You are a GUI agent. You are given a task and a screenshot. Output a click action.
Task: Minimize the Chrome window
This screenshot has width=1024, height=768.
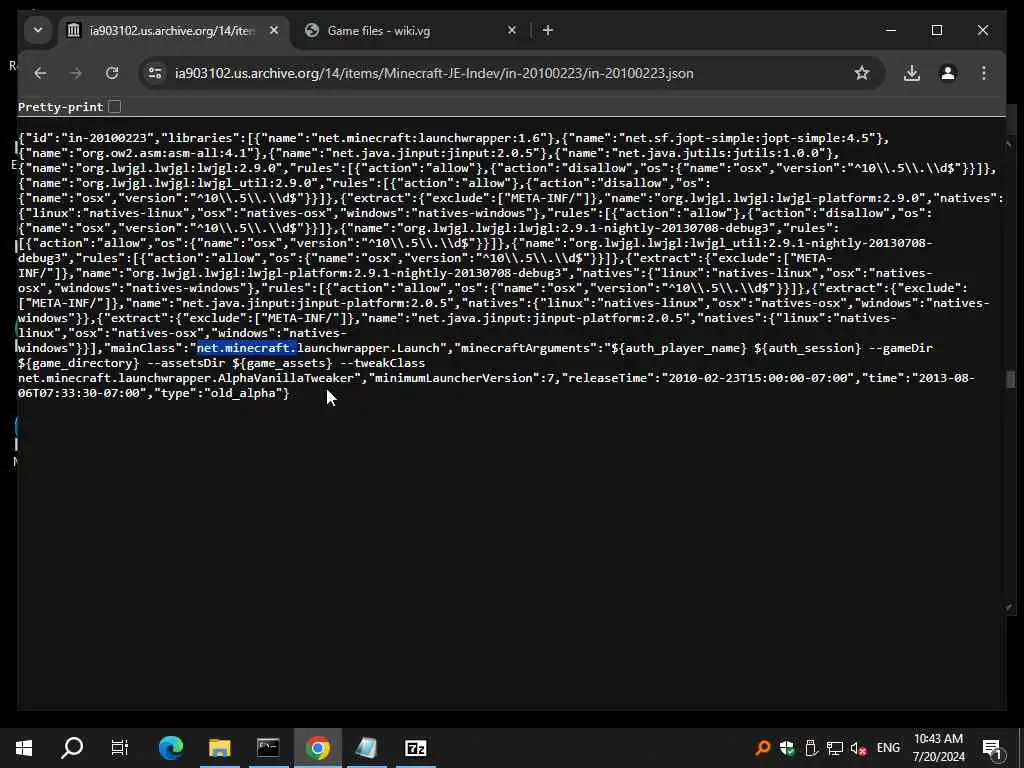tap(891, 30)
